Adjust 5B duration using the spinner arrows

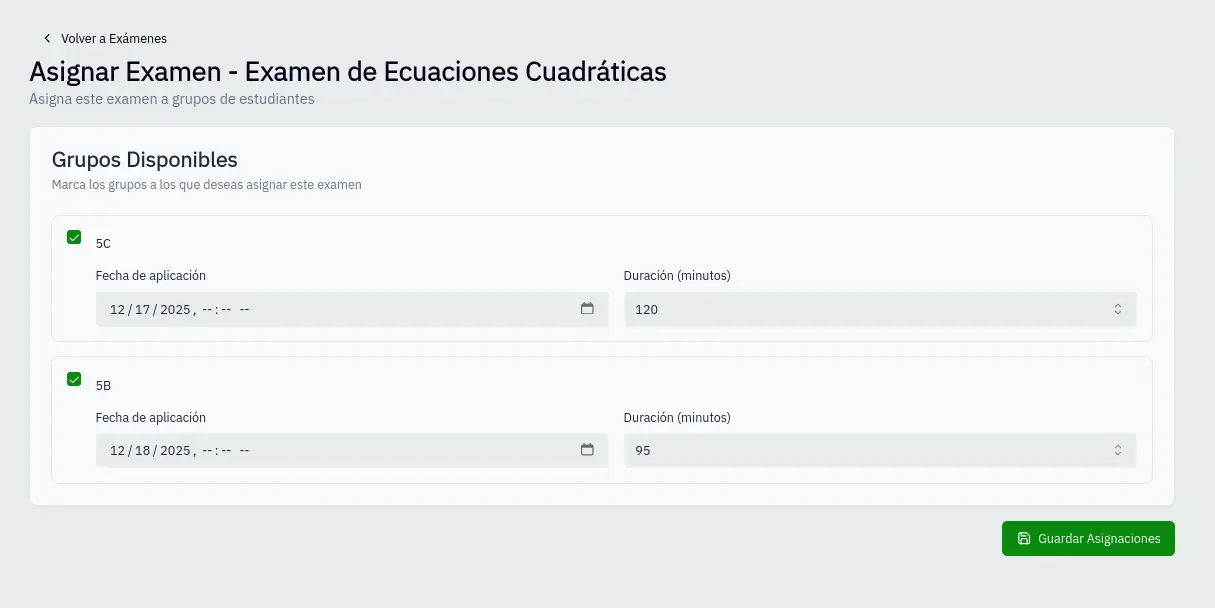(1118, 452)
